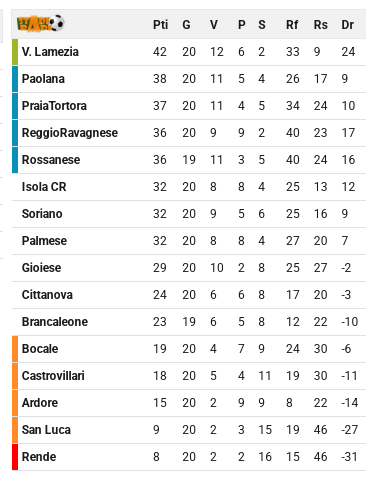Select Isola CR row
366x480 pixels.
pyautogui.click(x=189, y=187)
